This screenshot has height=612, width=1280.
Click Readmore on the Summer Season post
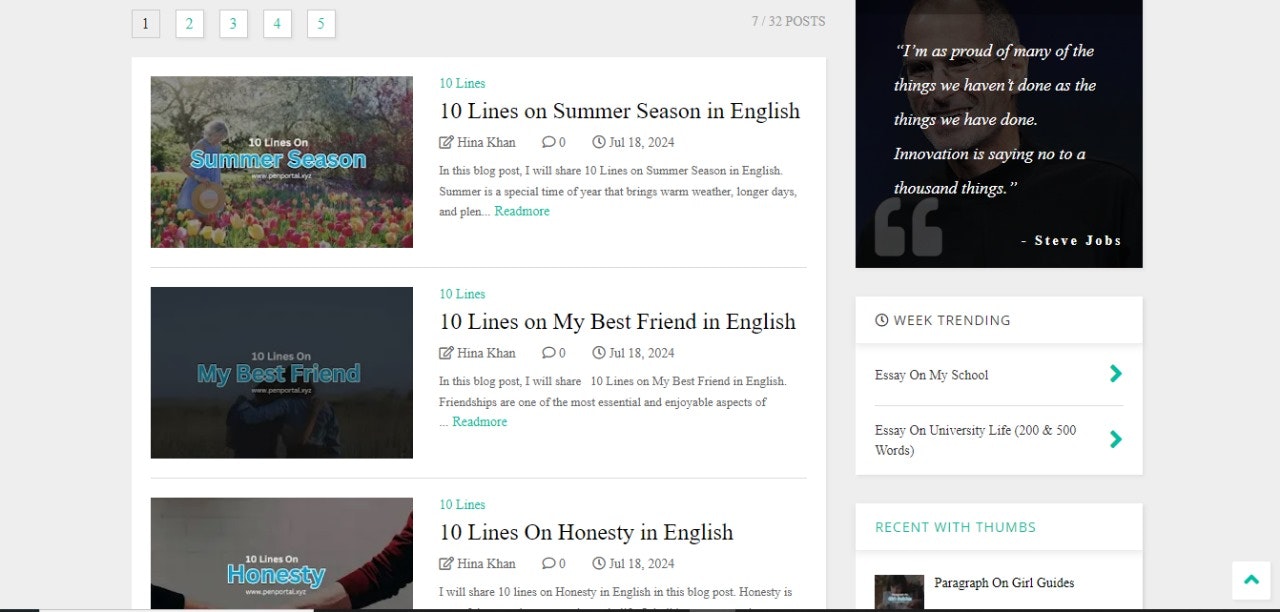[522, 212]
